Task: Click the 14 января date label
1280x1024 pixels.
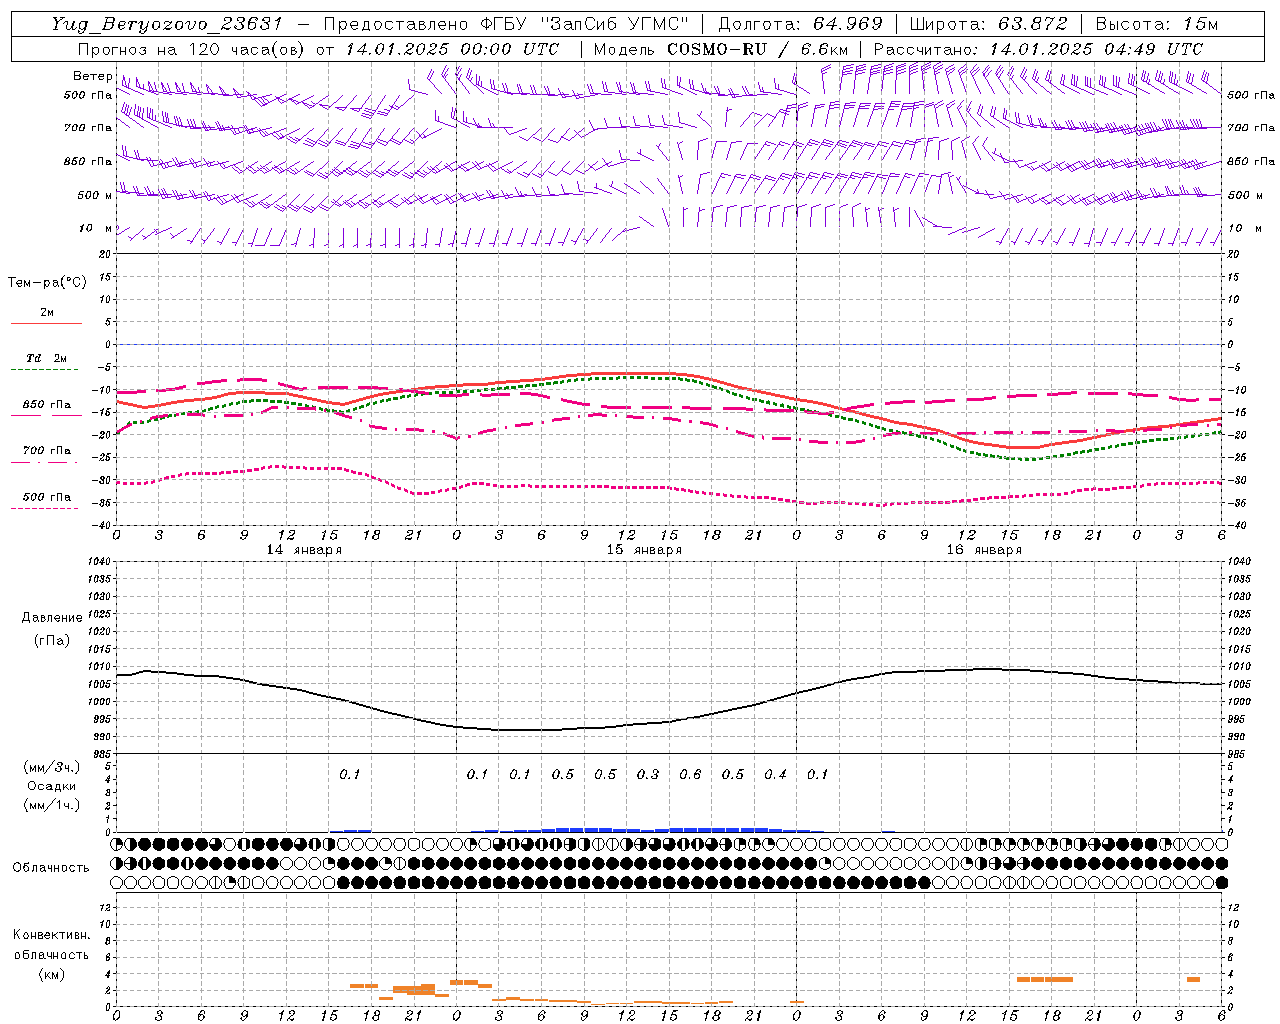Action: [304, 550]
